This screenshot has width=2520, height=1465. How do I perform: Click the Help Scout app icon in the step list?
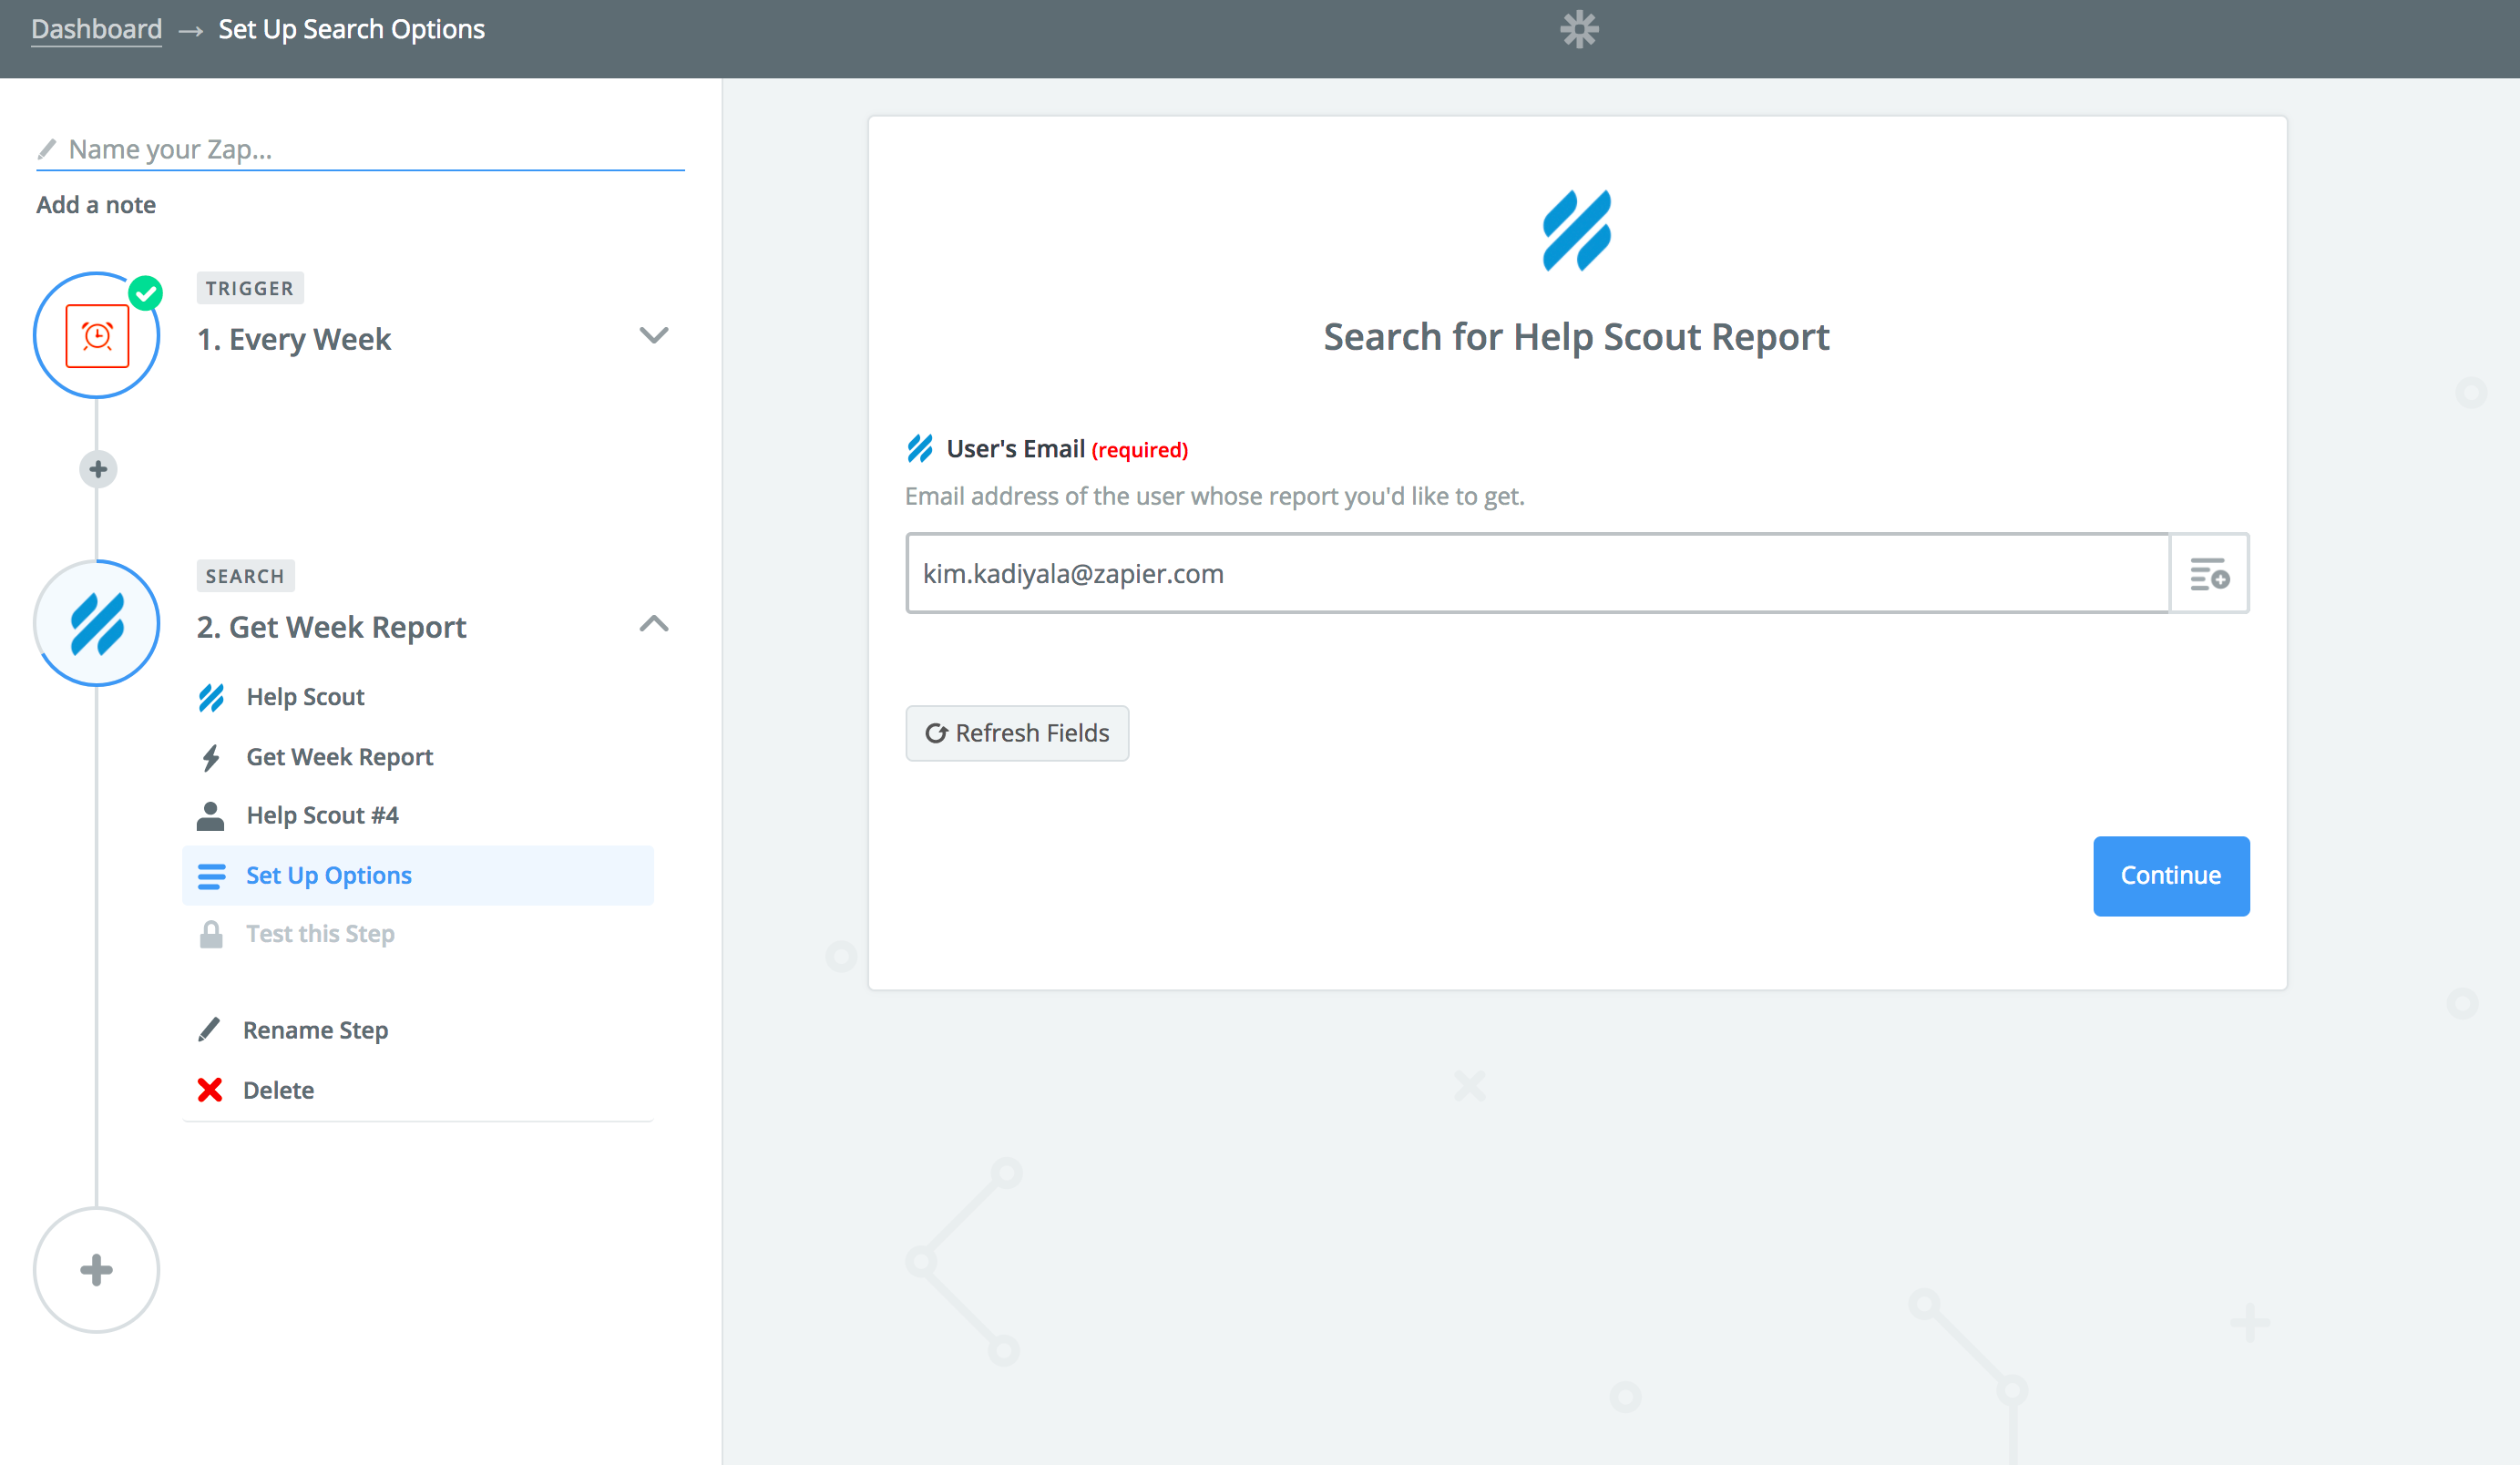click(211, 697)
